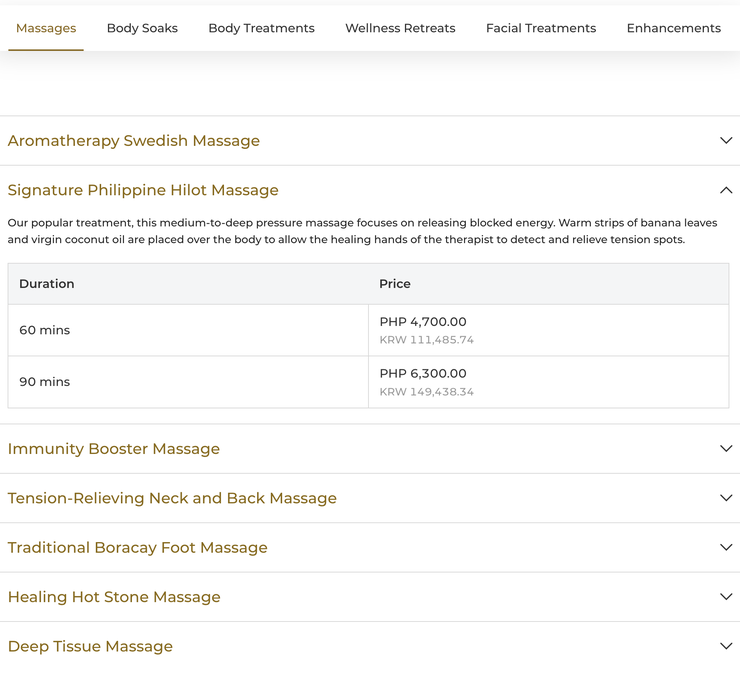740x680 pixels.
Task: Click the KRW 149,438.34 converted price
Action: 427,392
